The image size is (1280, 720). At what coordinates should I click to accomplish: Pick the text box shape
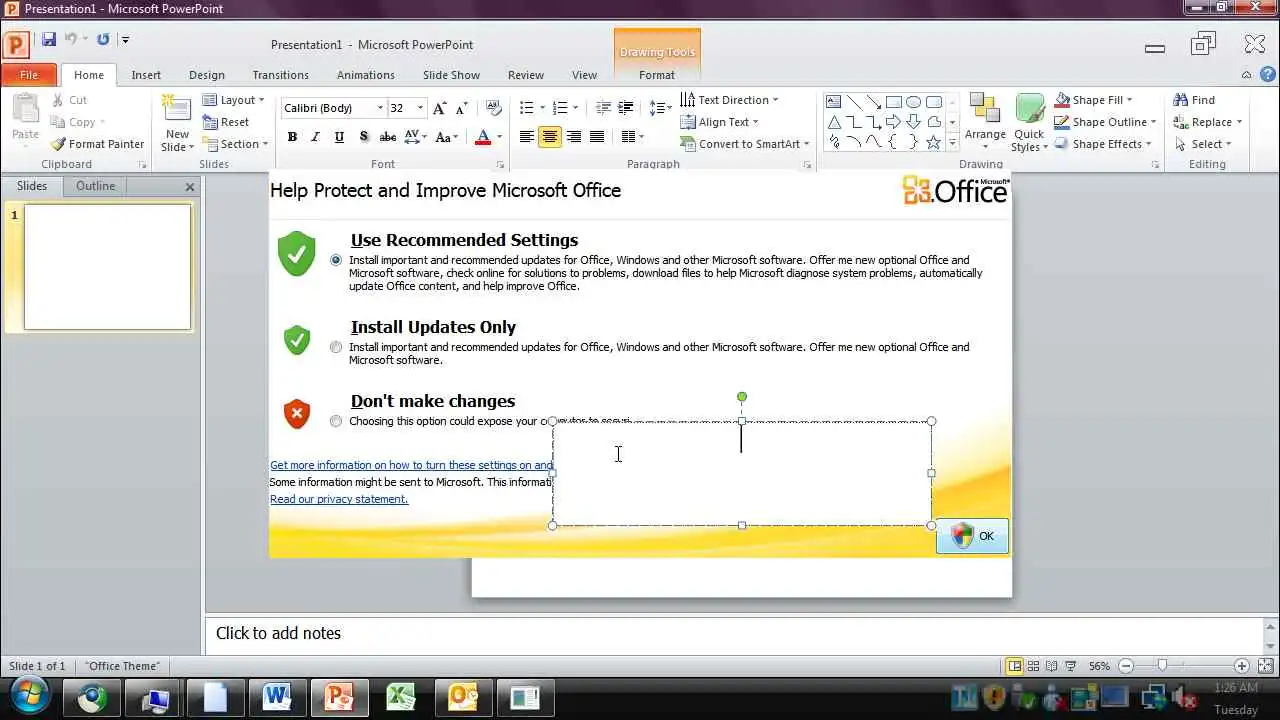[833, 102]
